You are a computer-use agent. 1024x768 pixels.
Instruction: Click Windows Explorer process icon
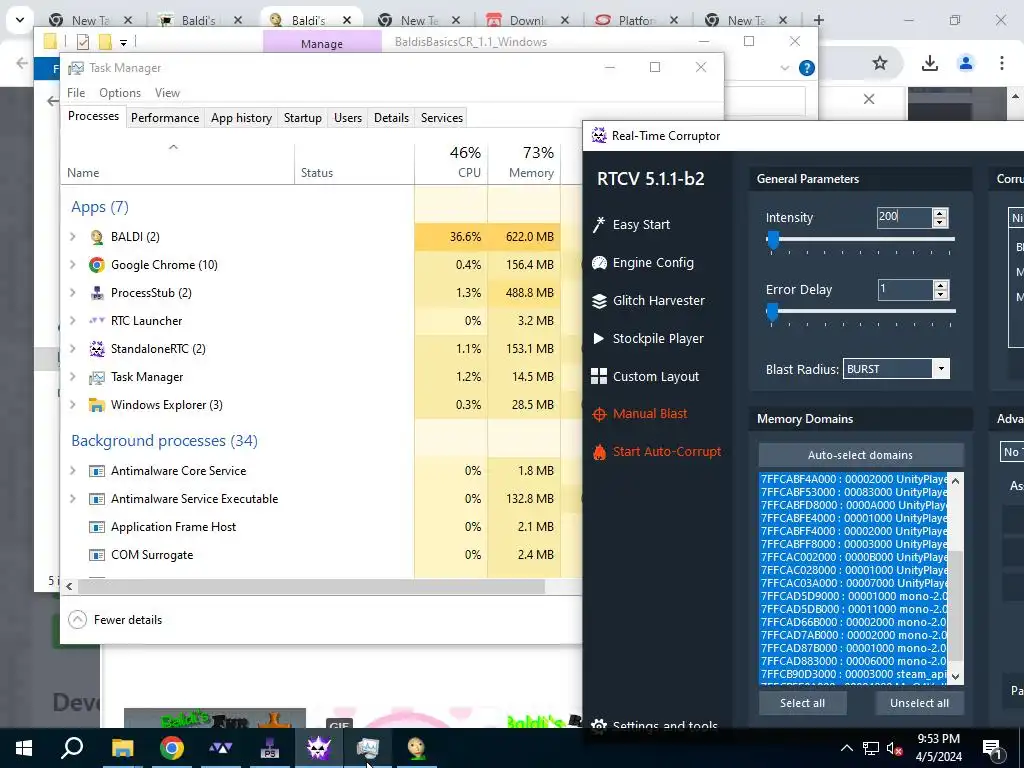[x=97, y=405]
